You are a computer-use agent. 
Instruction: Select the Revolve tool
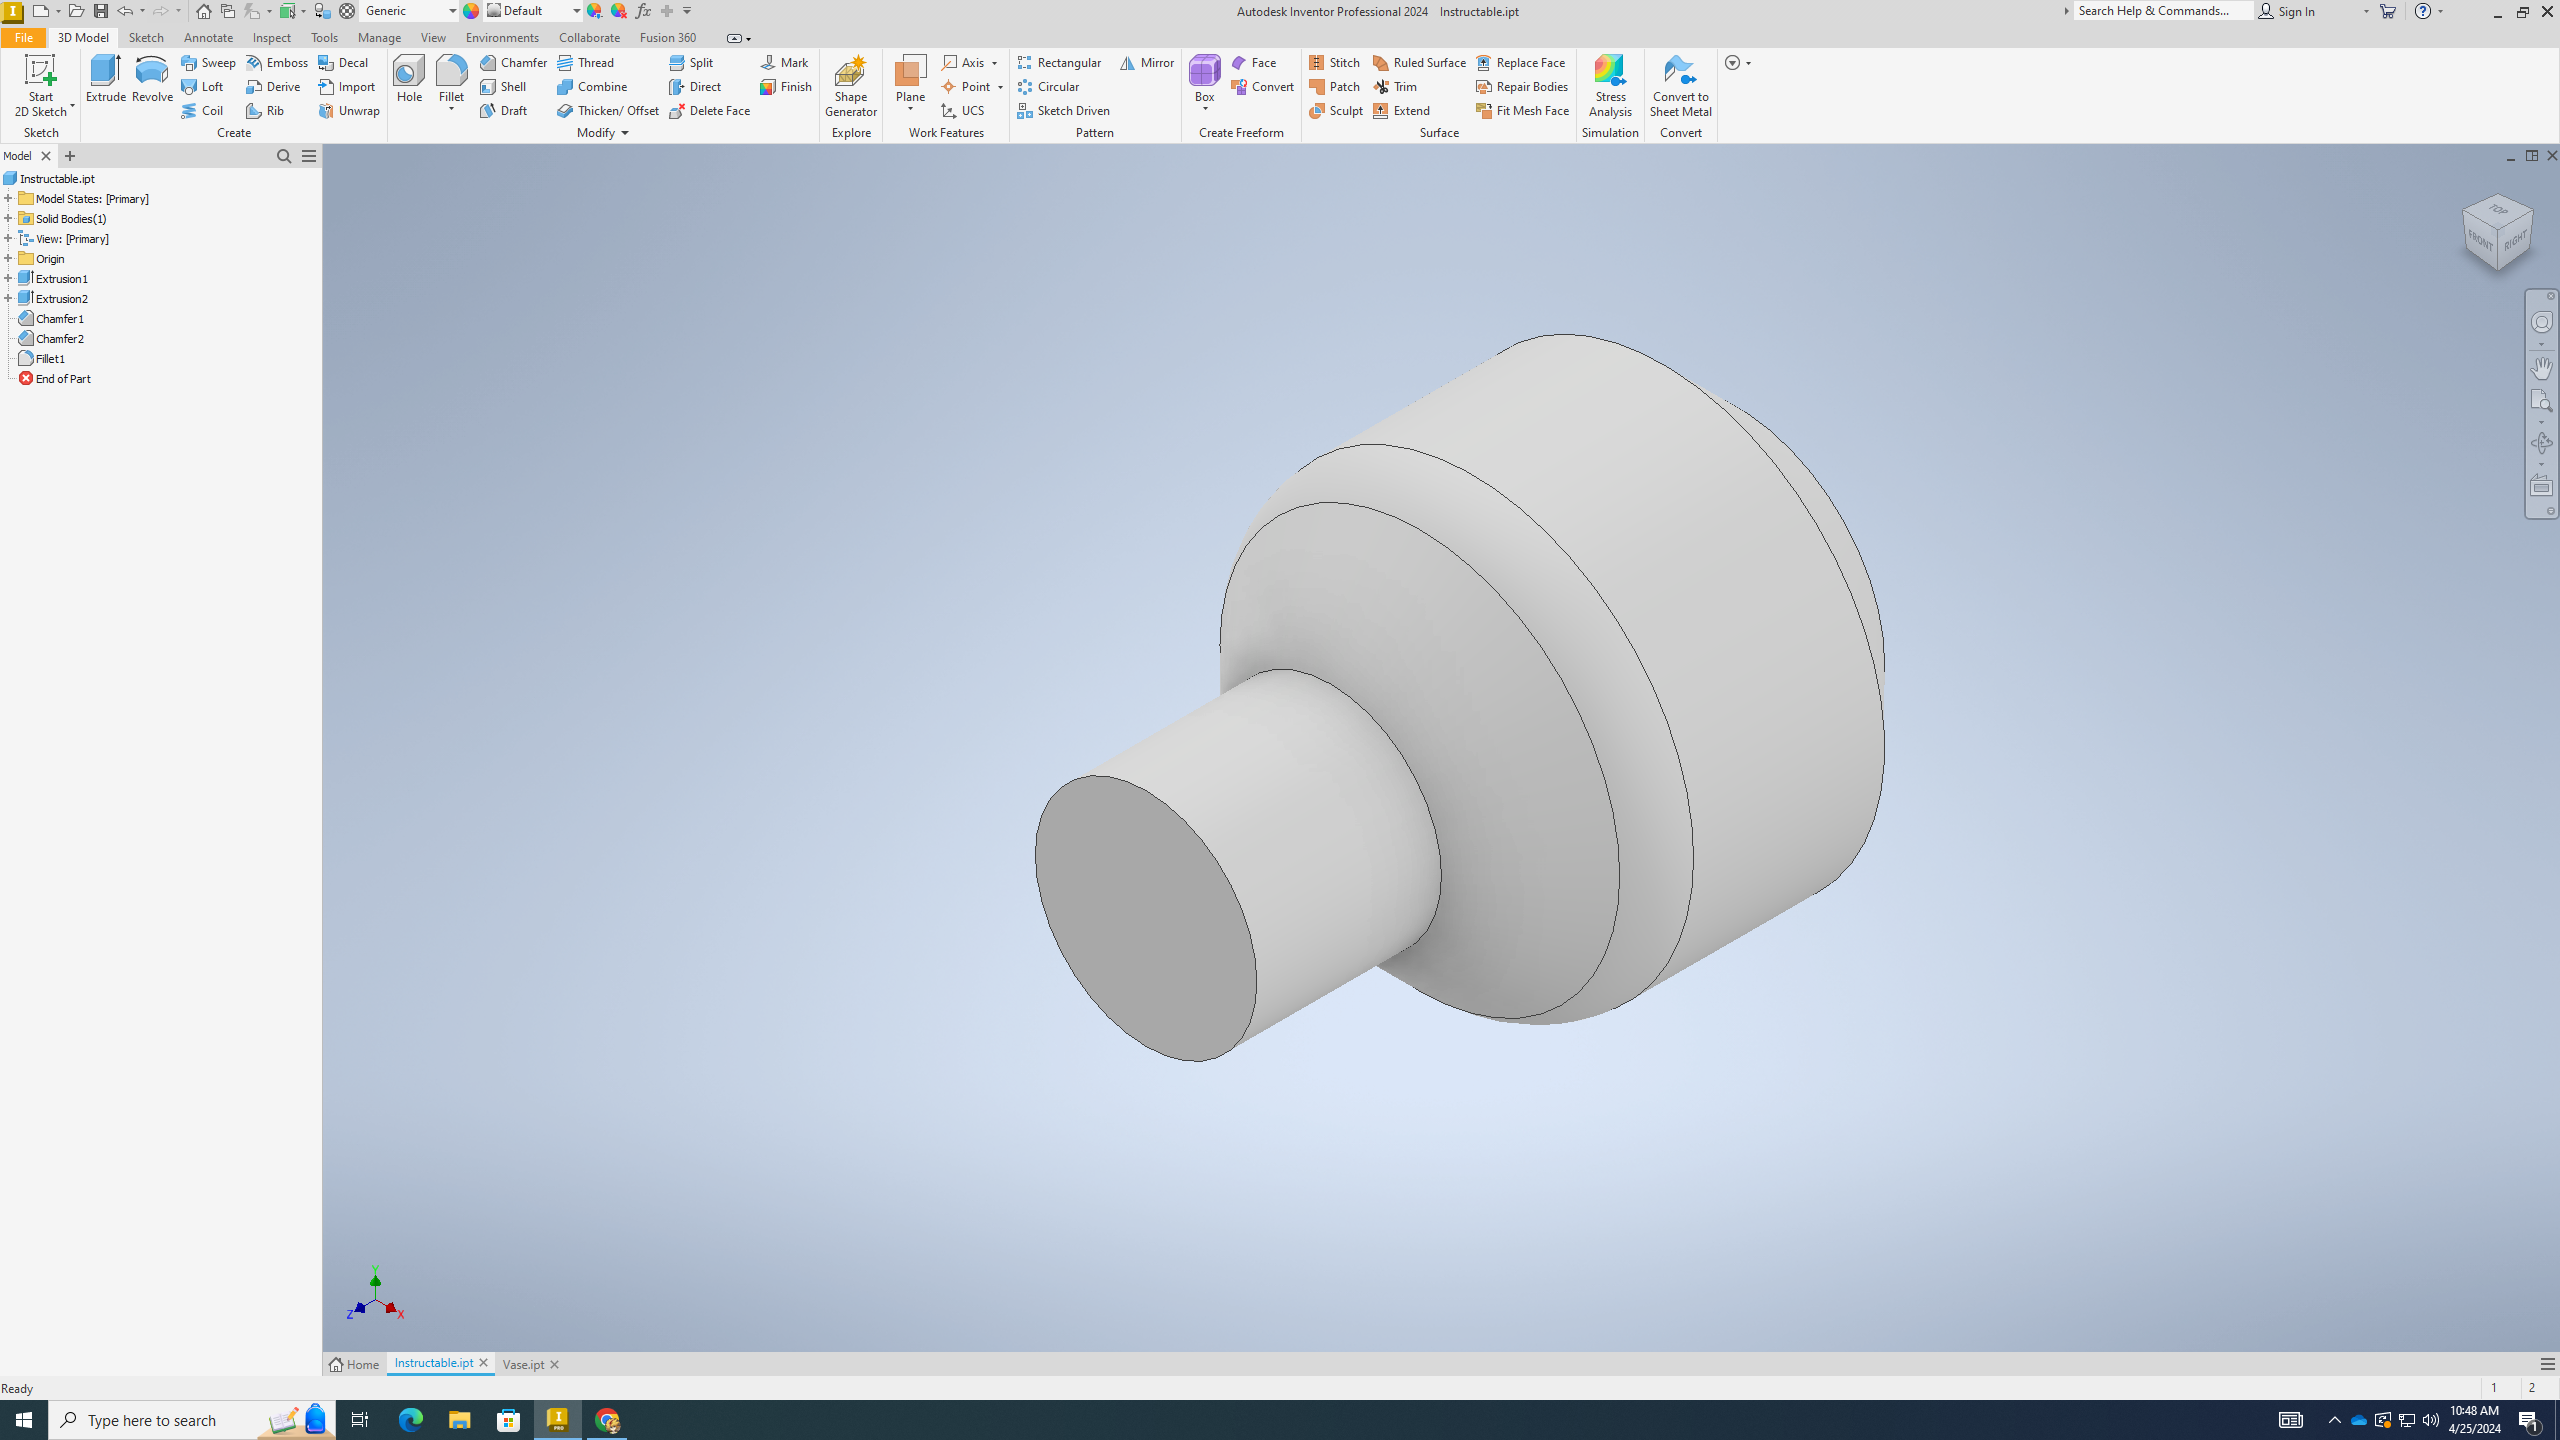152,79
